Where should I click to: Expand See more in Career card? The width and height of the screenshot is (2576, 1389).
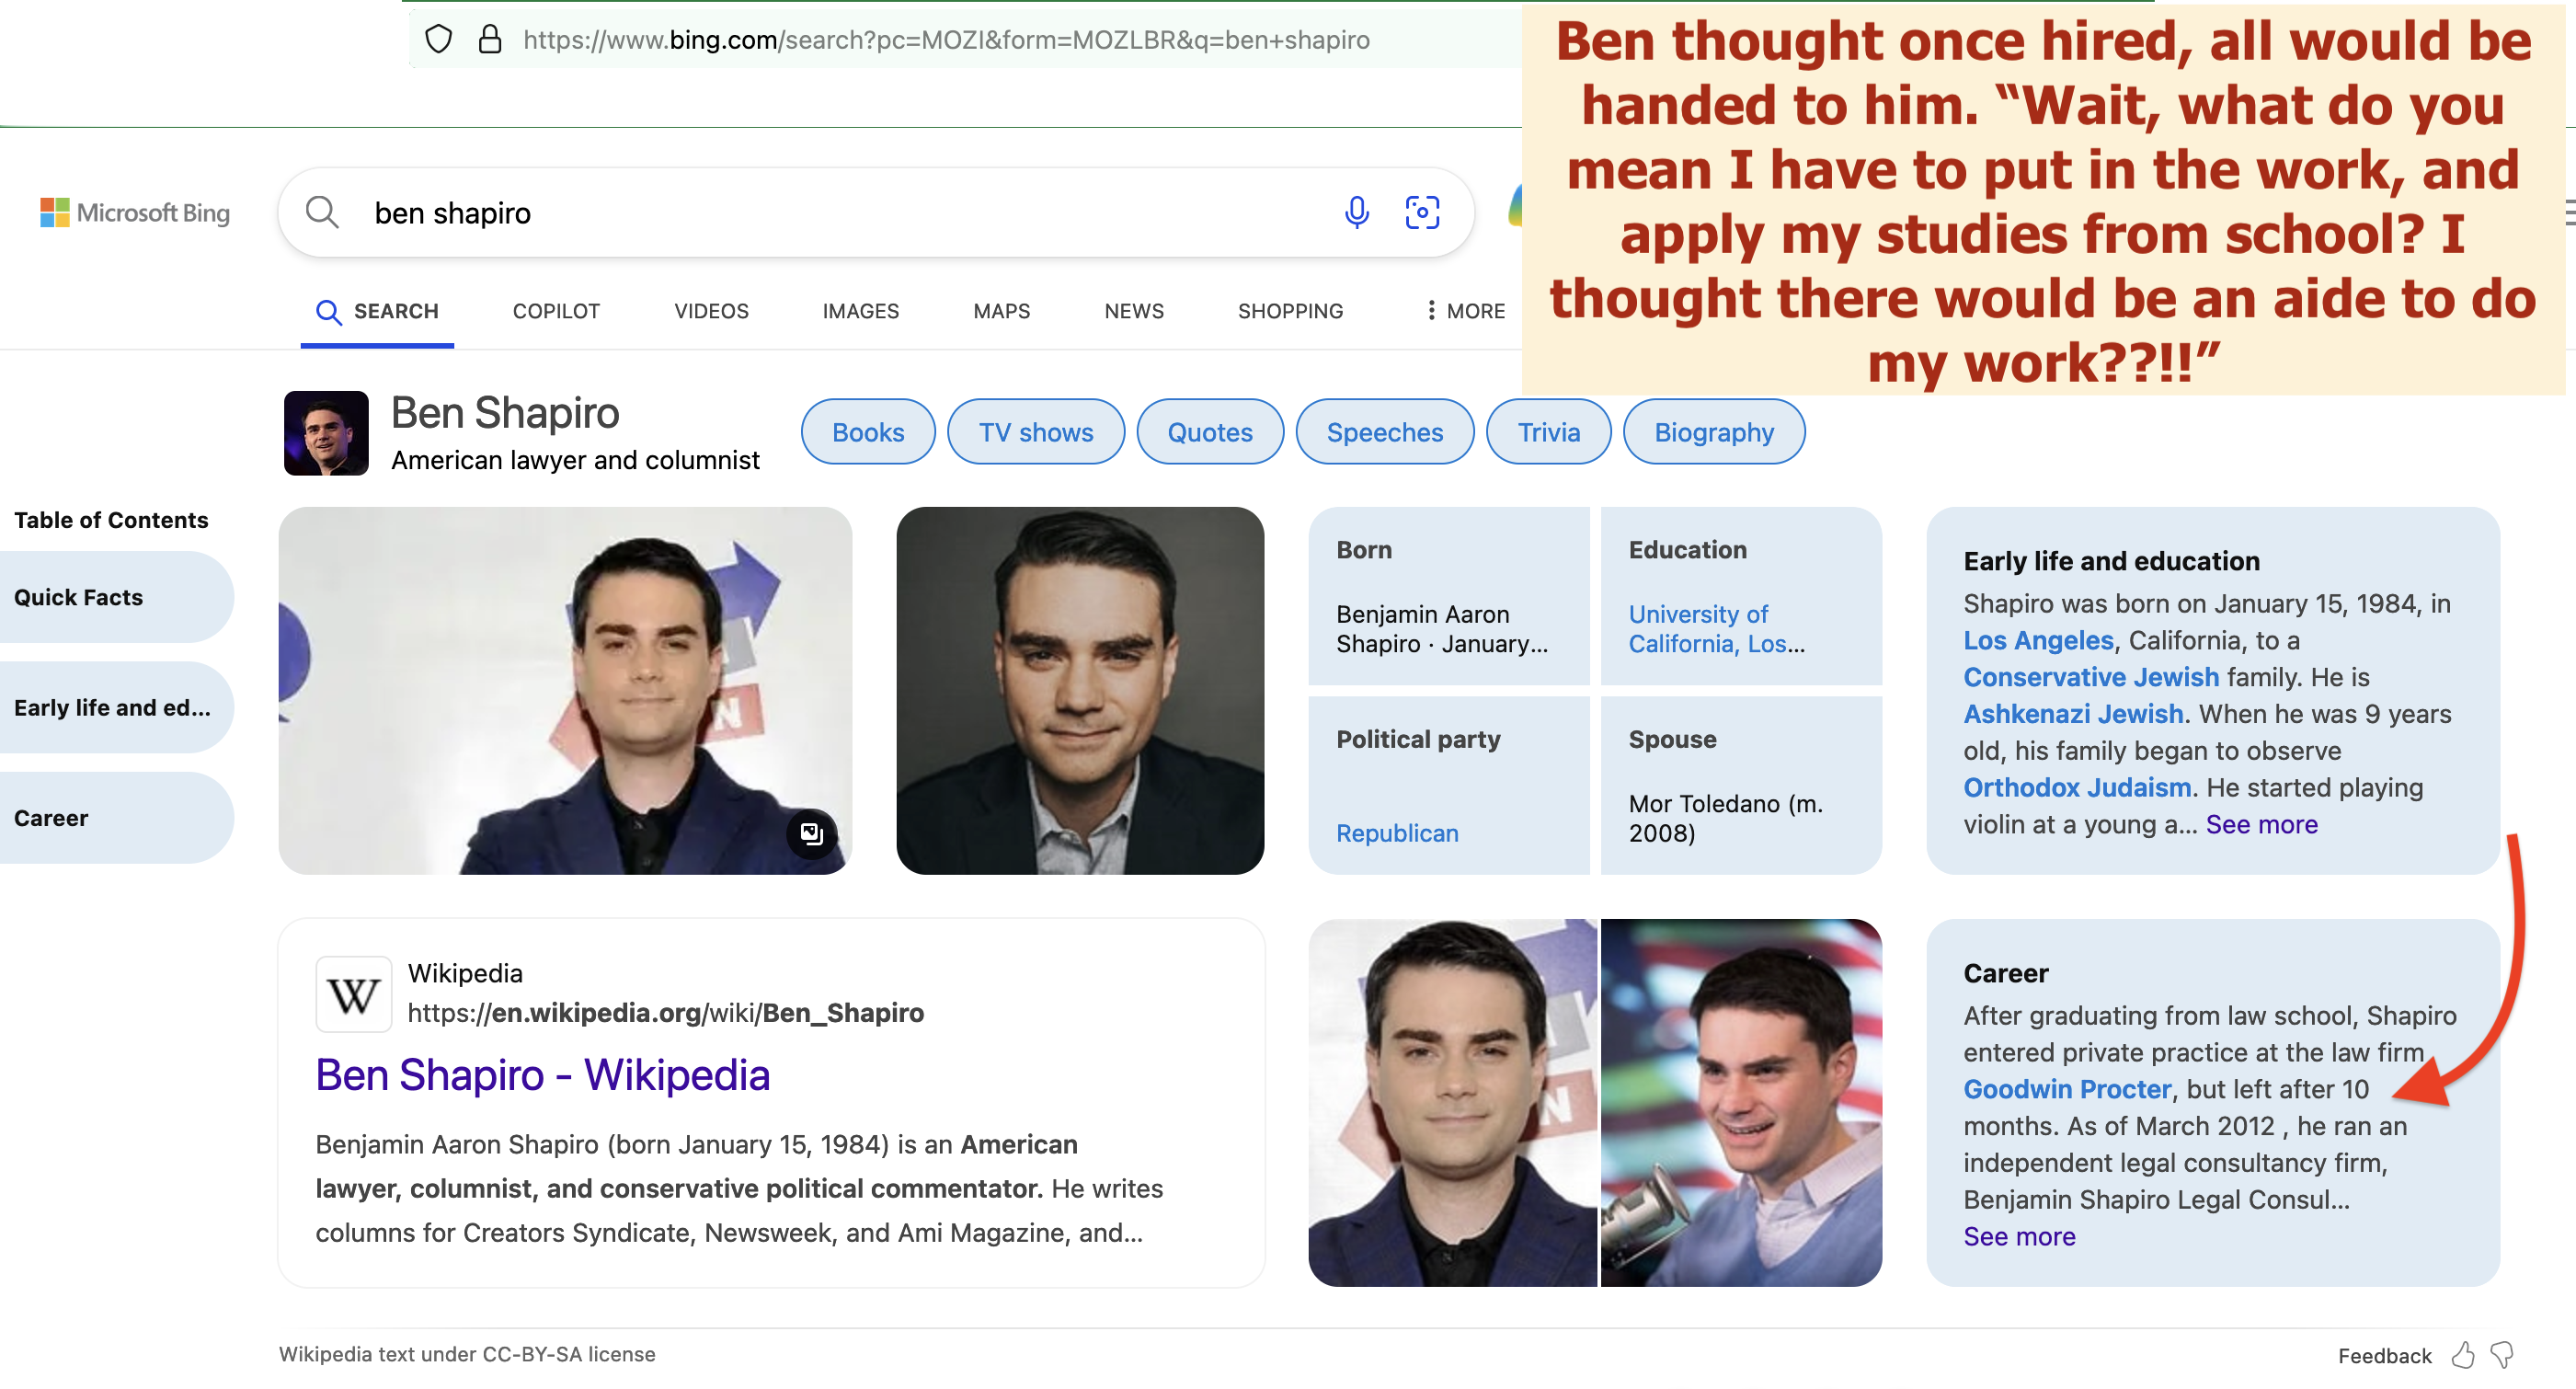point(2019,1236)
